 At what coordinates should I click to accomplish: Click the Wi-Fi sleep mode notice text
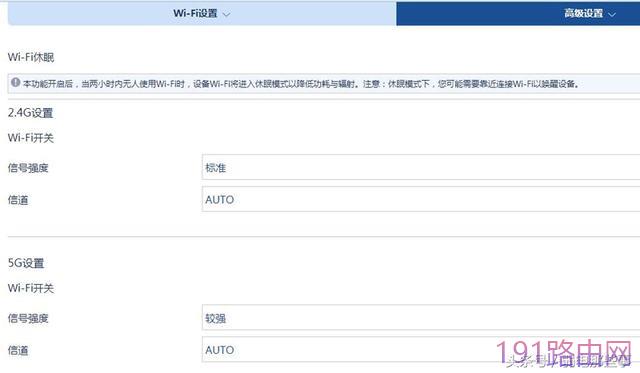pyautogui.click(x=301, y=84)
